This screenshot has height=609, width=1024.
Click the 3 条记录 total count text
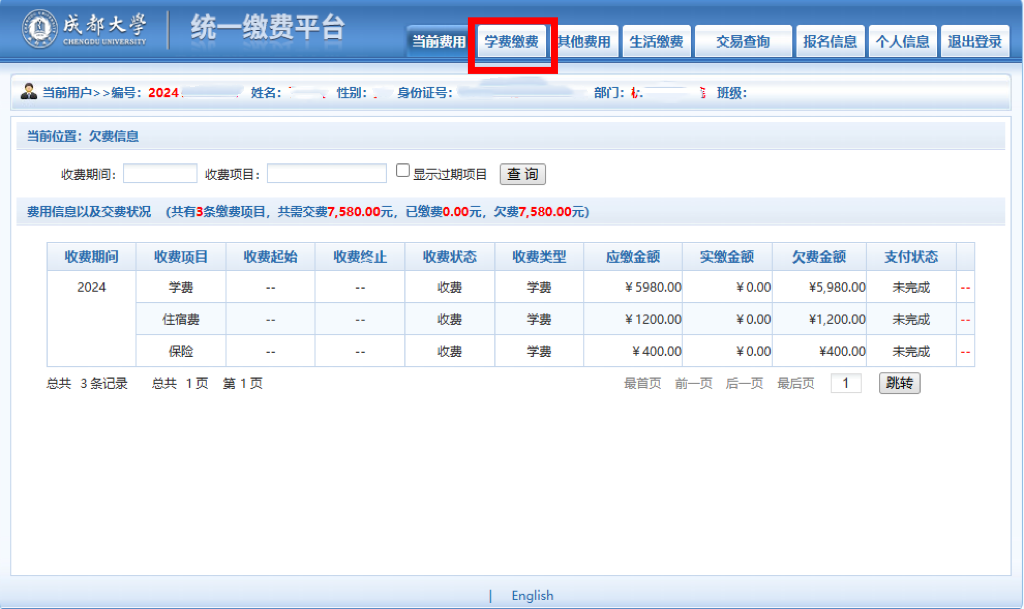tap(104, 384)
